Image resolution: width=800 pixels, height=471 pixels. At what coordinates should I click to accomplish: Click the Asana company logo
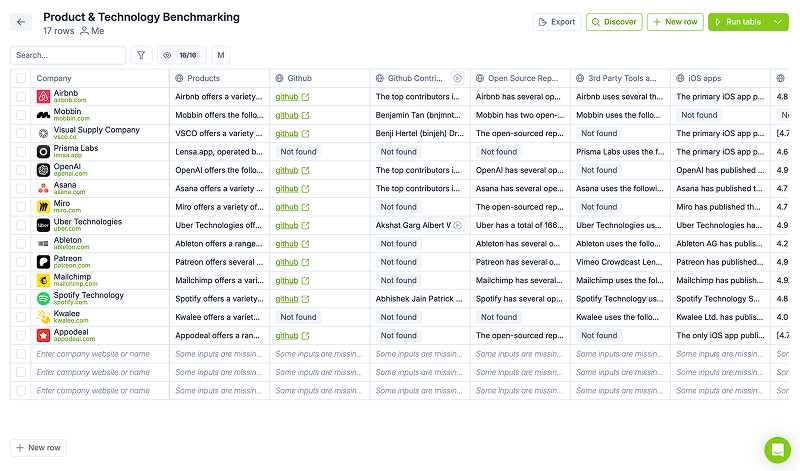click(x=43, y=188)
